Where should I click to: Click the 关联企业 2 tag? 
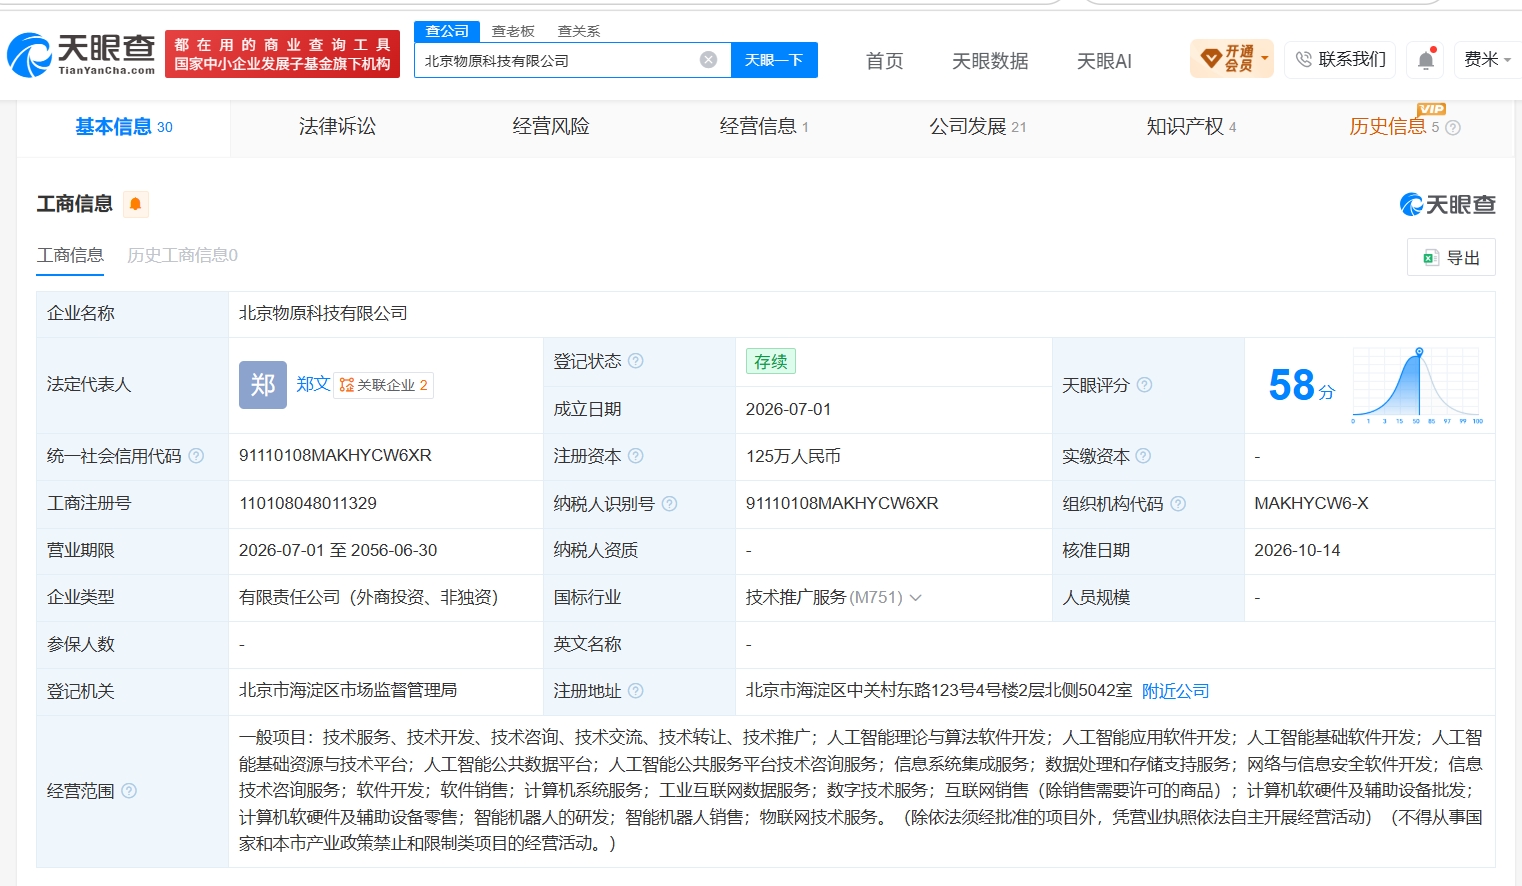(x=383, y=385)
